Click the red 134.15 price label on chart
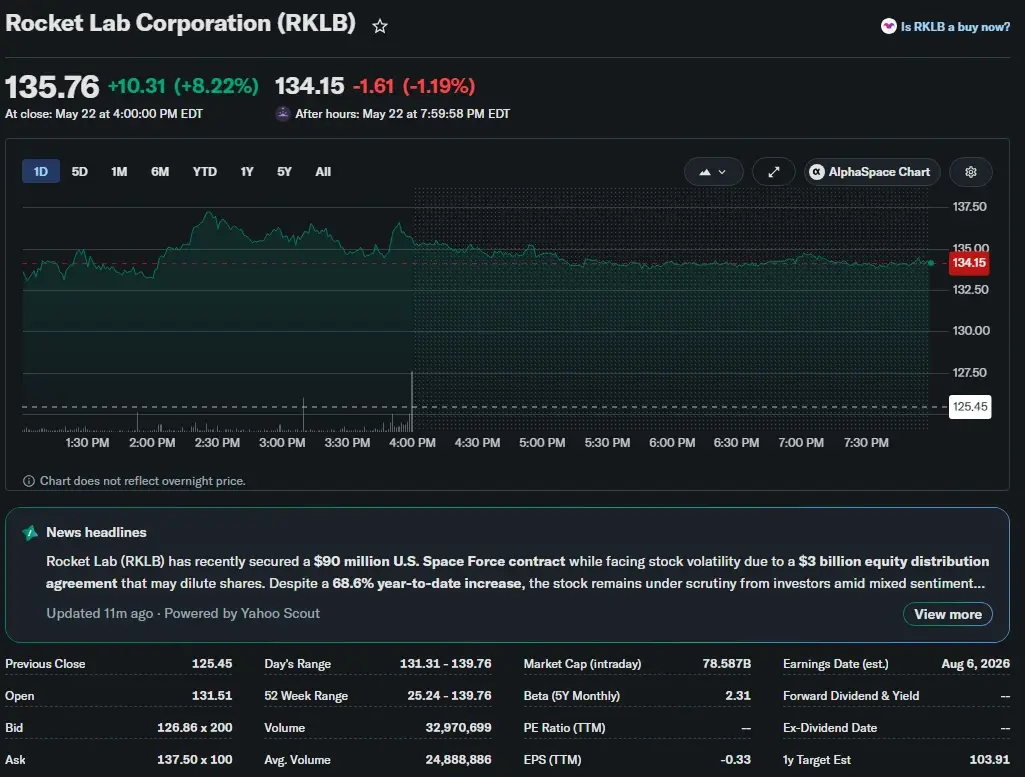Image resolution: width=1025 pixels, height=777 pixels. tap(968, 263)
